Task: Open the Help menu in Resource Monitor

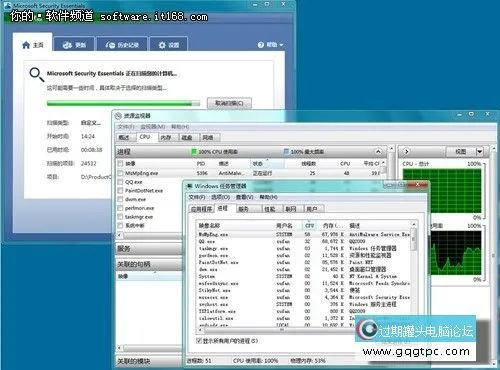Action: (180, 127)
